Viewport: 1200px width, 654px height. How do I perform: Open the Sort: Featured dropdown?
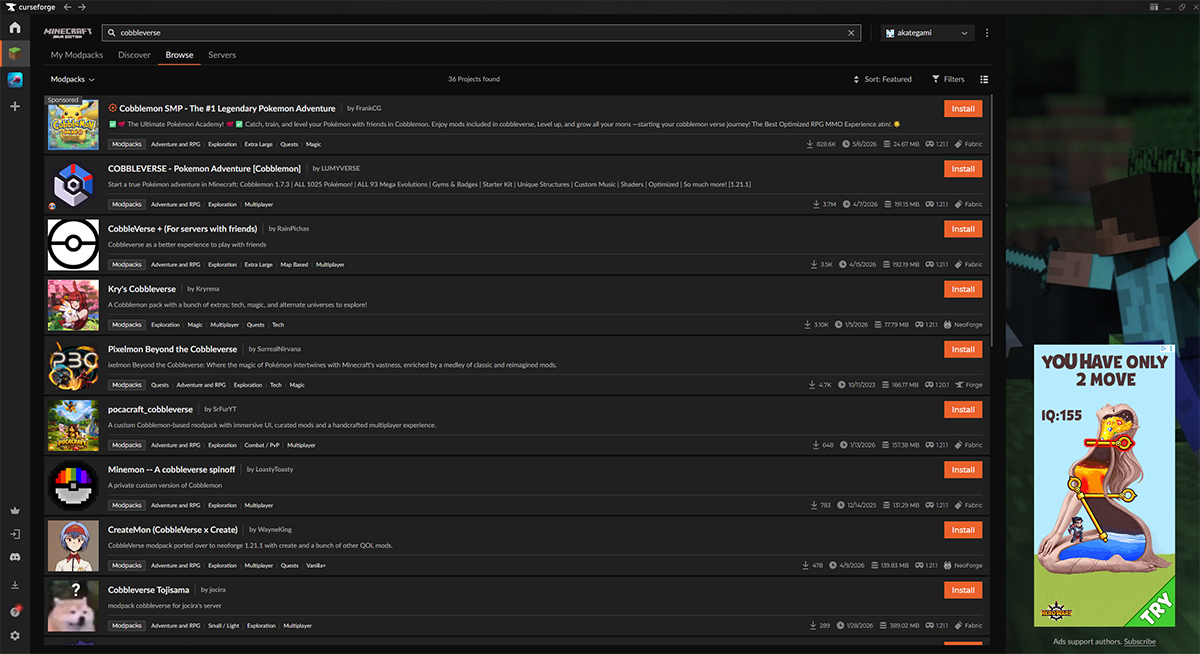tap(882, 79)
